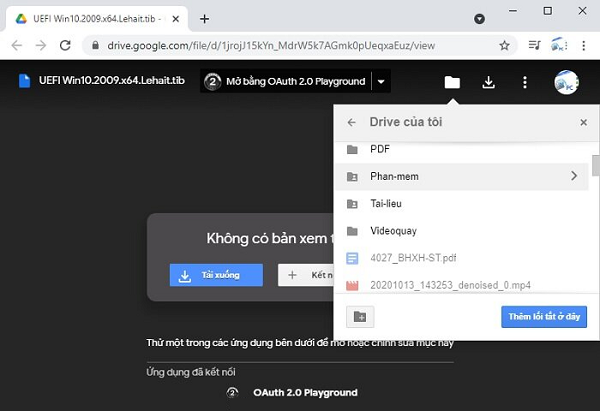Viewport: 600px width, 411px height.
Task: Click the Ứng dụng đã kết nối heading
Action: (191, 372)
